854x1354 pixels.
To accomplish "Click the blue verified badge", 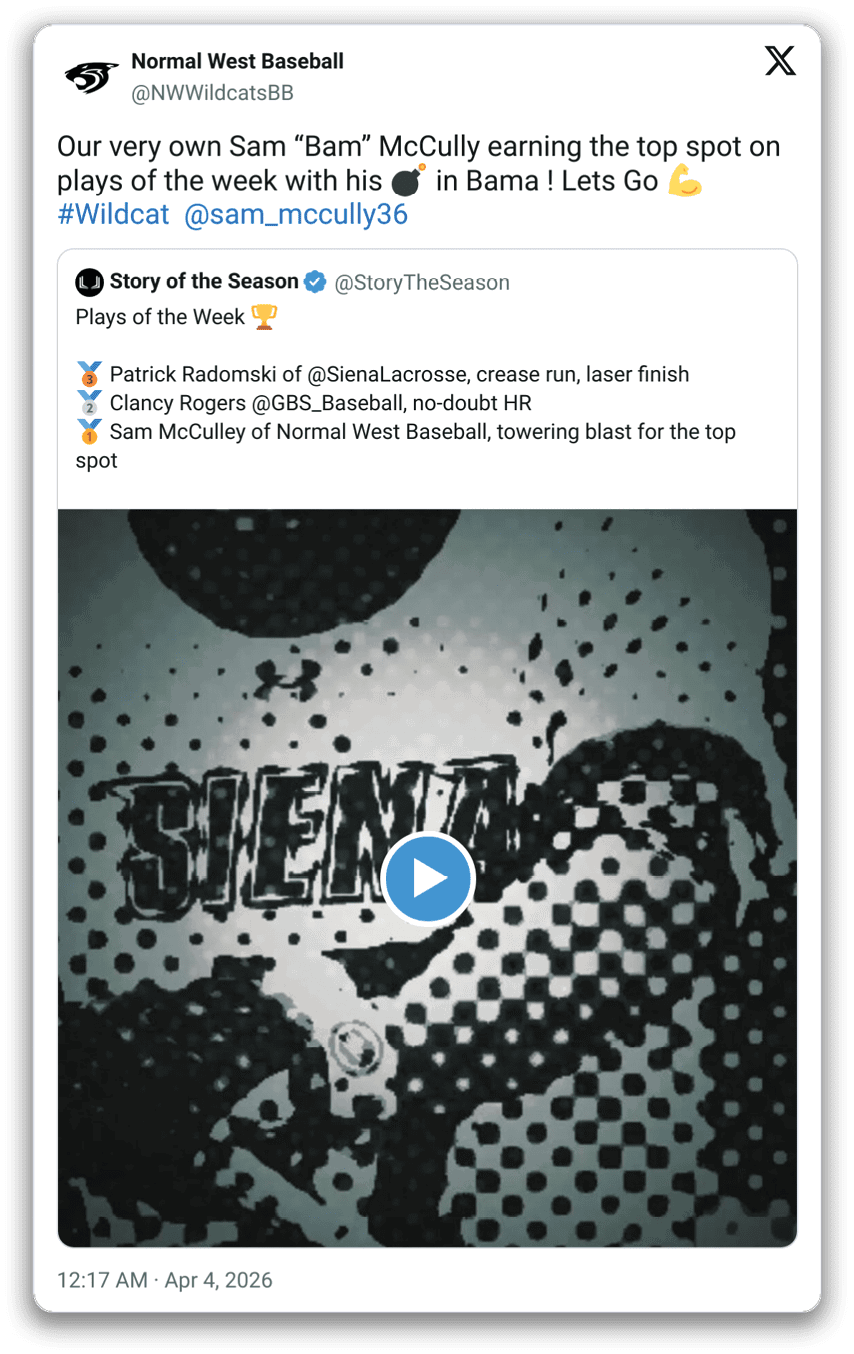I will point(315,282).
